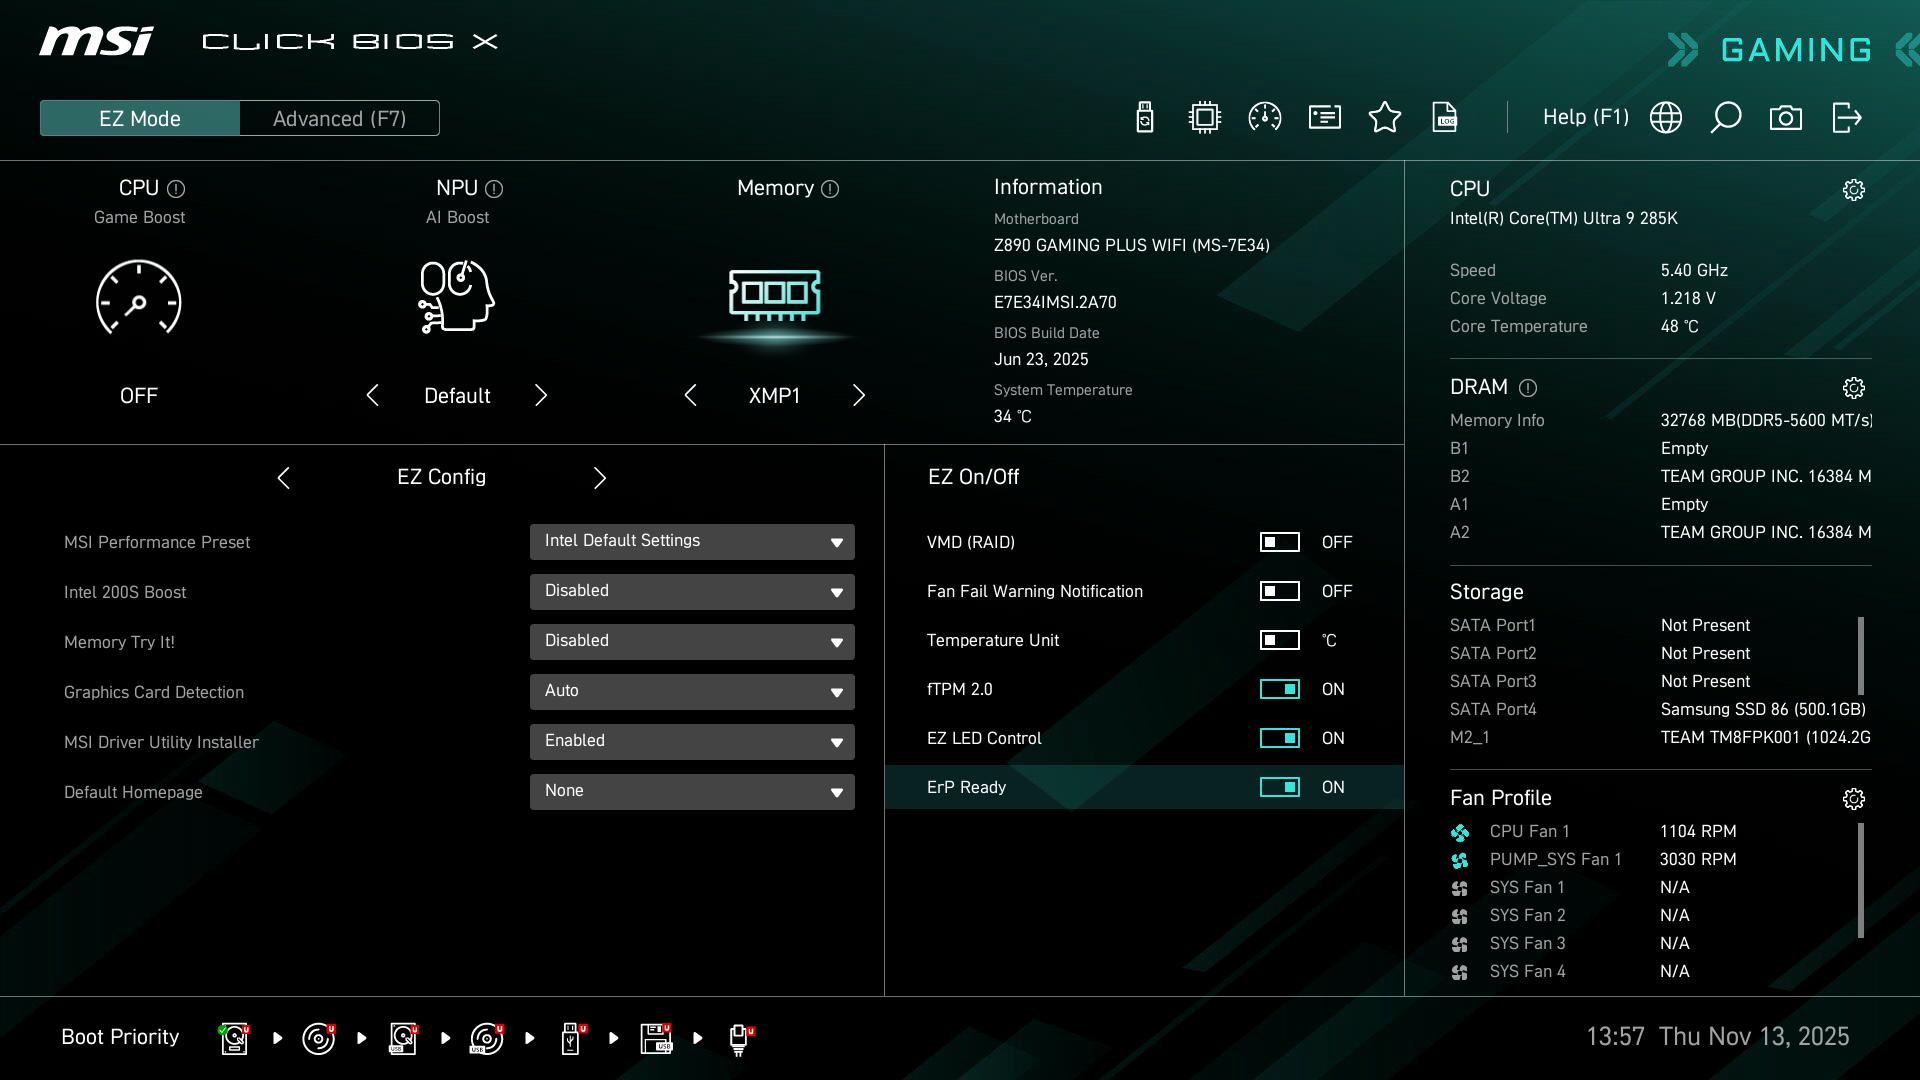Open the Default Homepage dropdown
The height and width of the screenshot is (1080, 1920).
click(x=692, y=792)
